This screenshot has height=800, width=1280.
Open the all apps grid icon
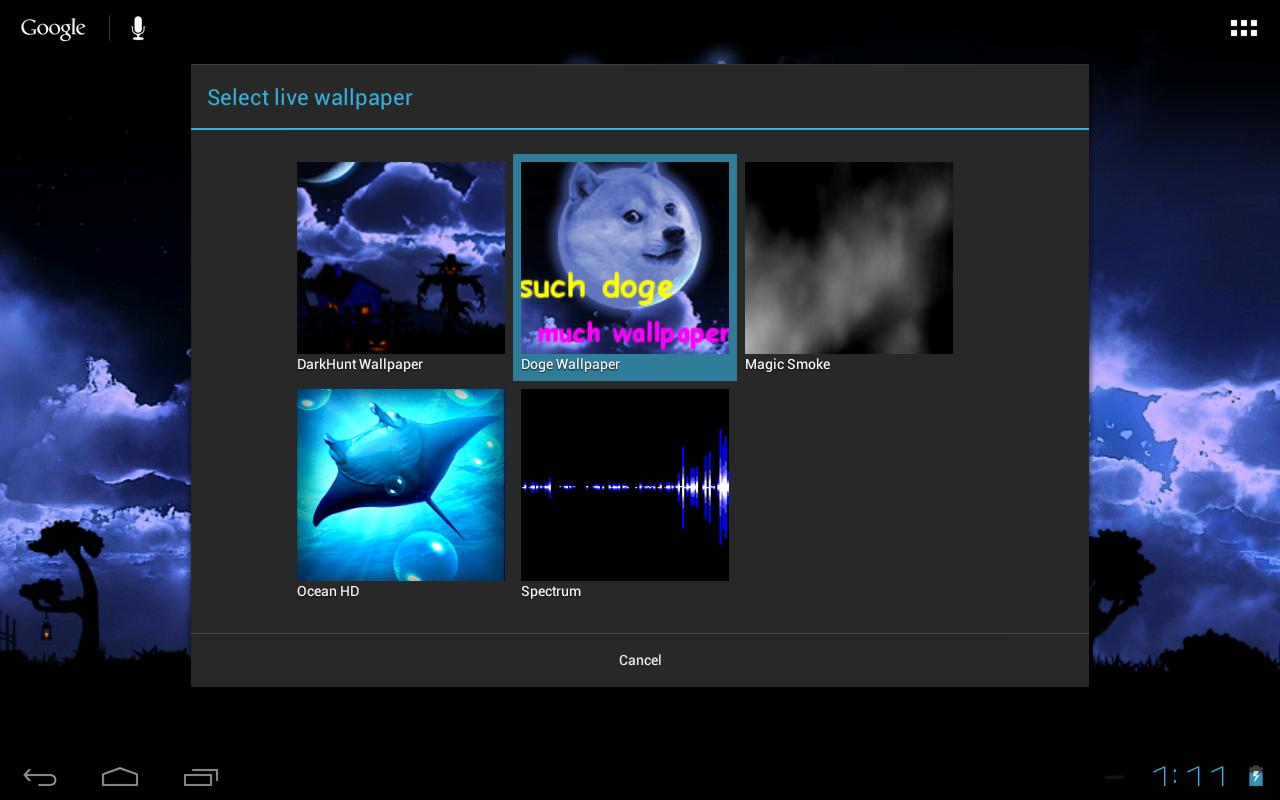click(x=1243, y=28)
